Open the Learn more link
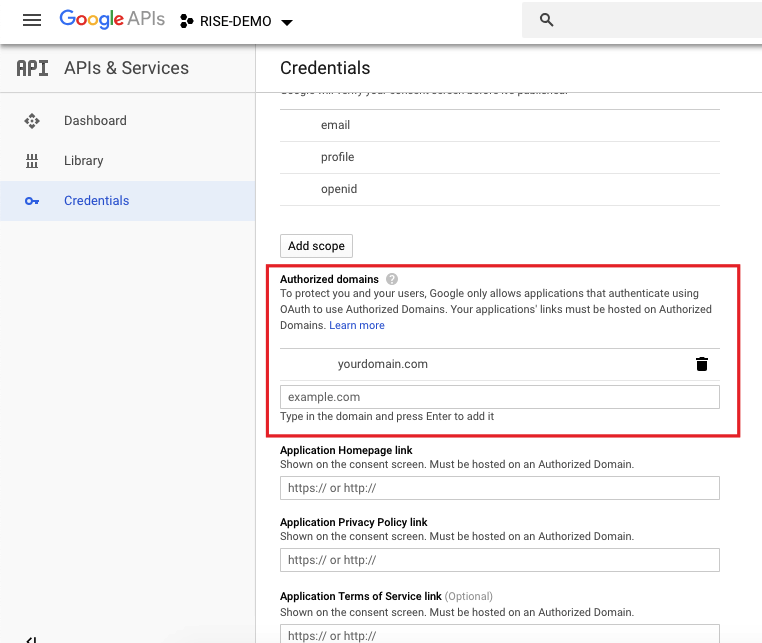762x643 pixels. tap(357, 325)
